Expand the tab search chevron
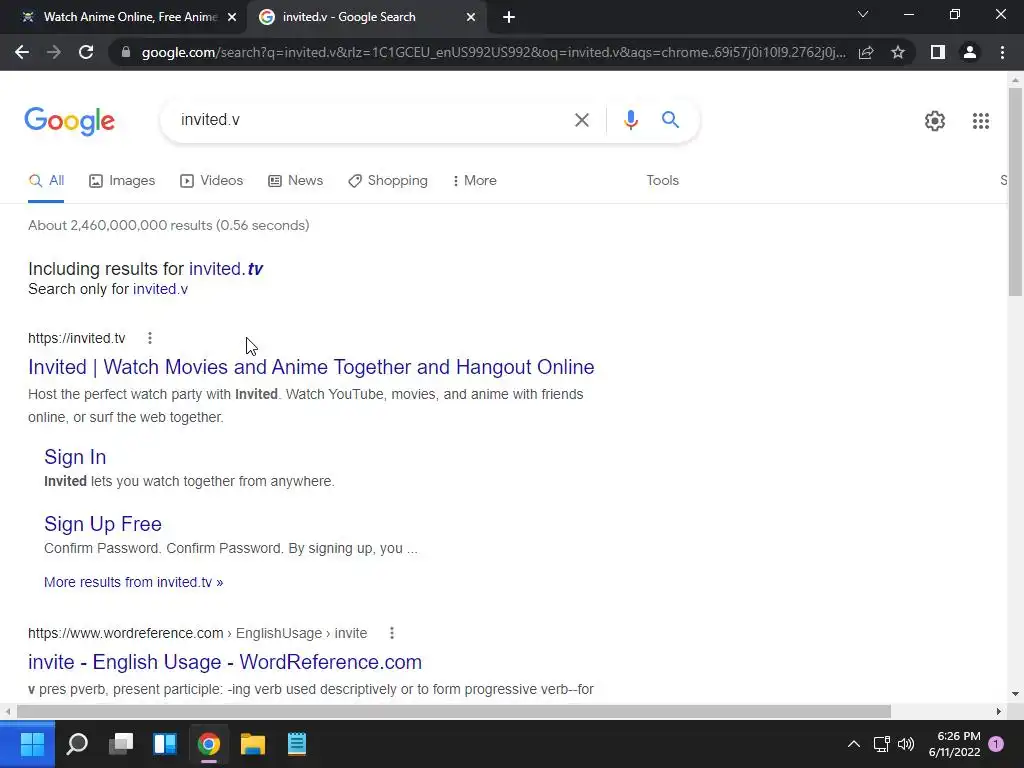1024x768 pixels. [x=863, y=14]
